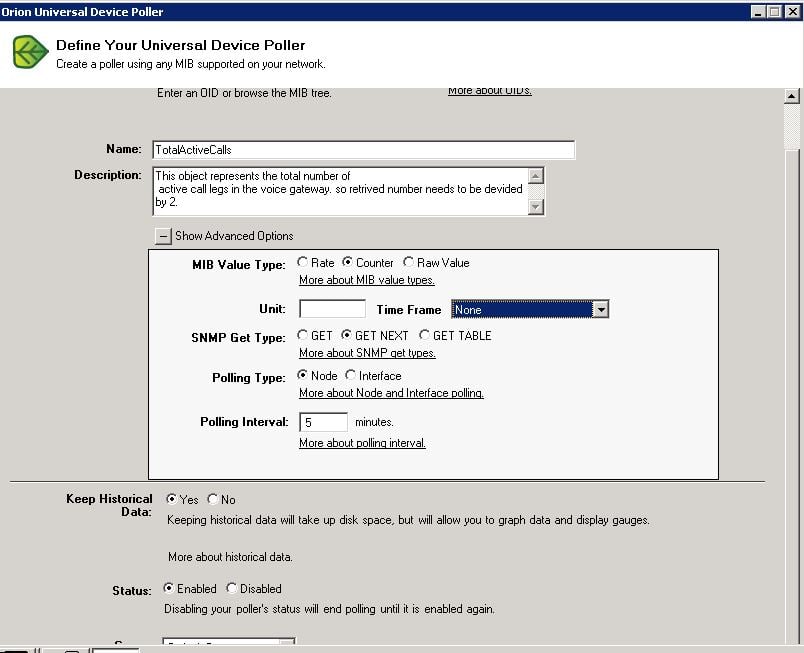Image resolution: width=804 pixels, height=653 pixels.
Task: Open the More about OIDs link
Action: coord(490,91)
